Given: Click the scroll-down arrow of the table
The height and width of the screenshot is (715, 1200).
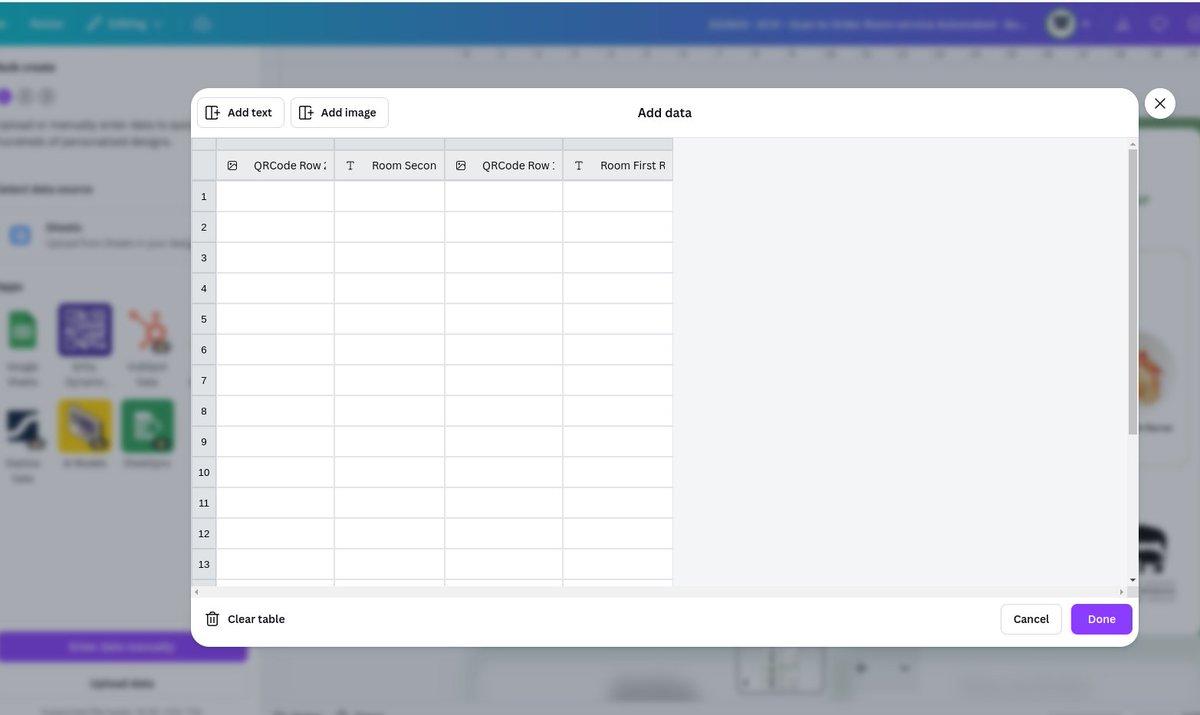Looking at the screenshot, I should tap(1133, 580).
